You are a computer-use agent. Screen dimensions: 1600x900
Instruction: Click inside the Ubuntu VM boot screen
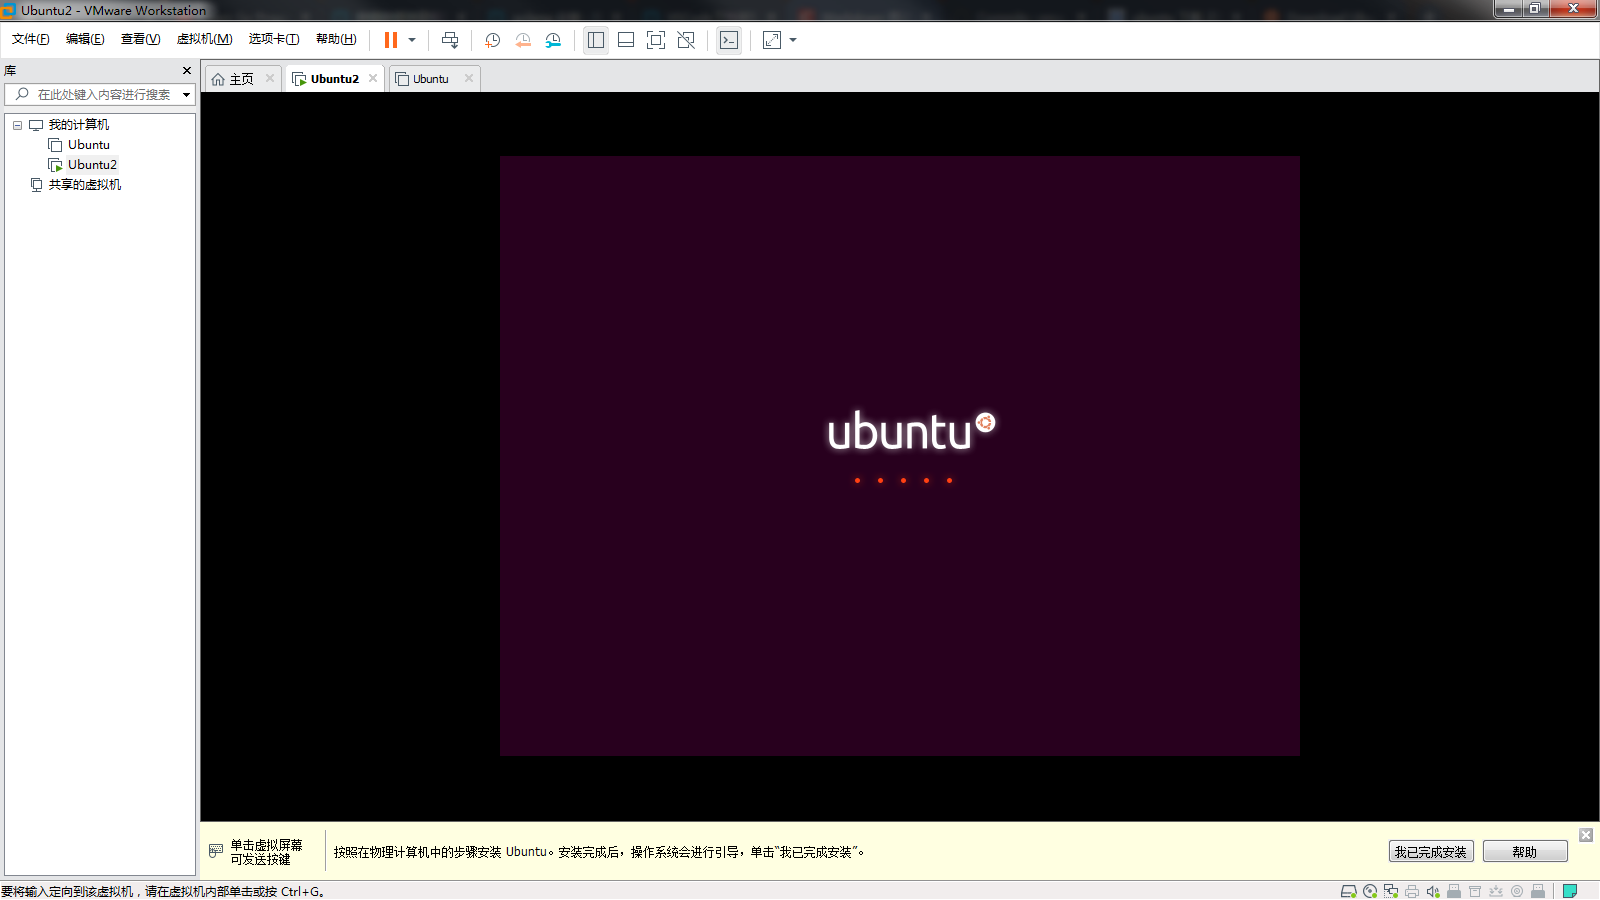pyautogui.click(x=900, y=455)
